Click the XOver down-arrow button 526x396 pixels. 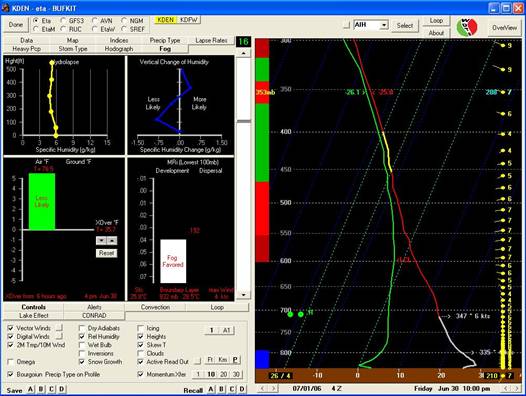[x=101, y=240]
